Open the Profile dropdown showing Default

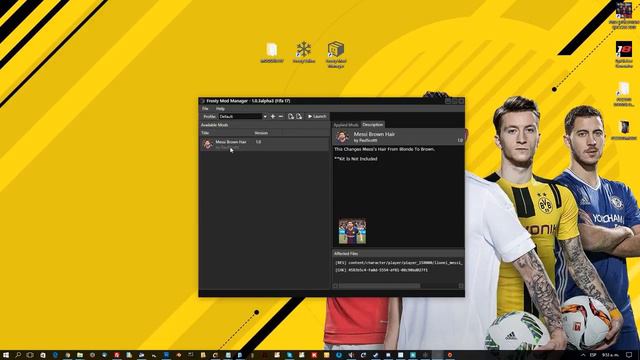point(243,116)
